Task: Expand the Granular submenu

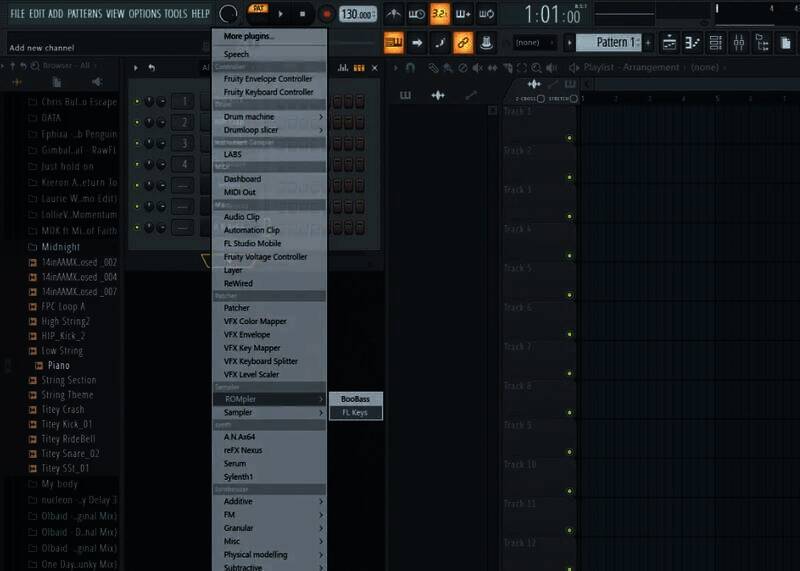Action: tap(269, 528)
